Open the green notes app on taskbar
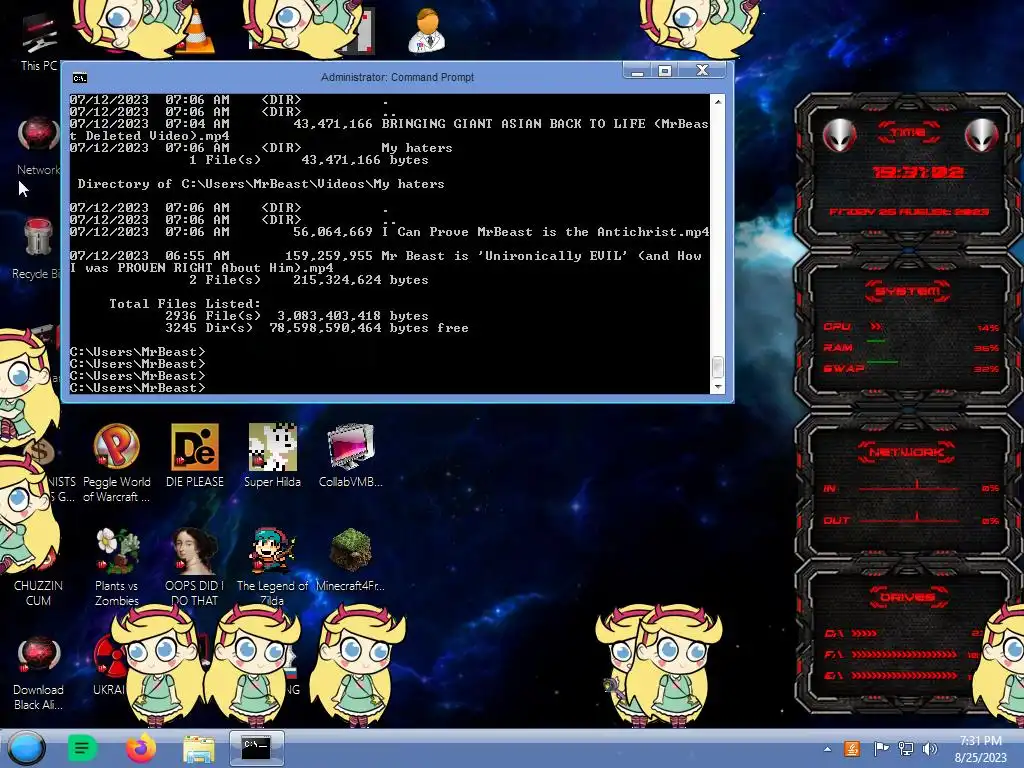The image size is (1024, 768). pos(82,748)
